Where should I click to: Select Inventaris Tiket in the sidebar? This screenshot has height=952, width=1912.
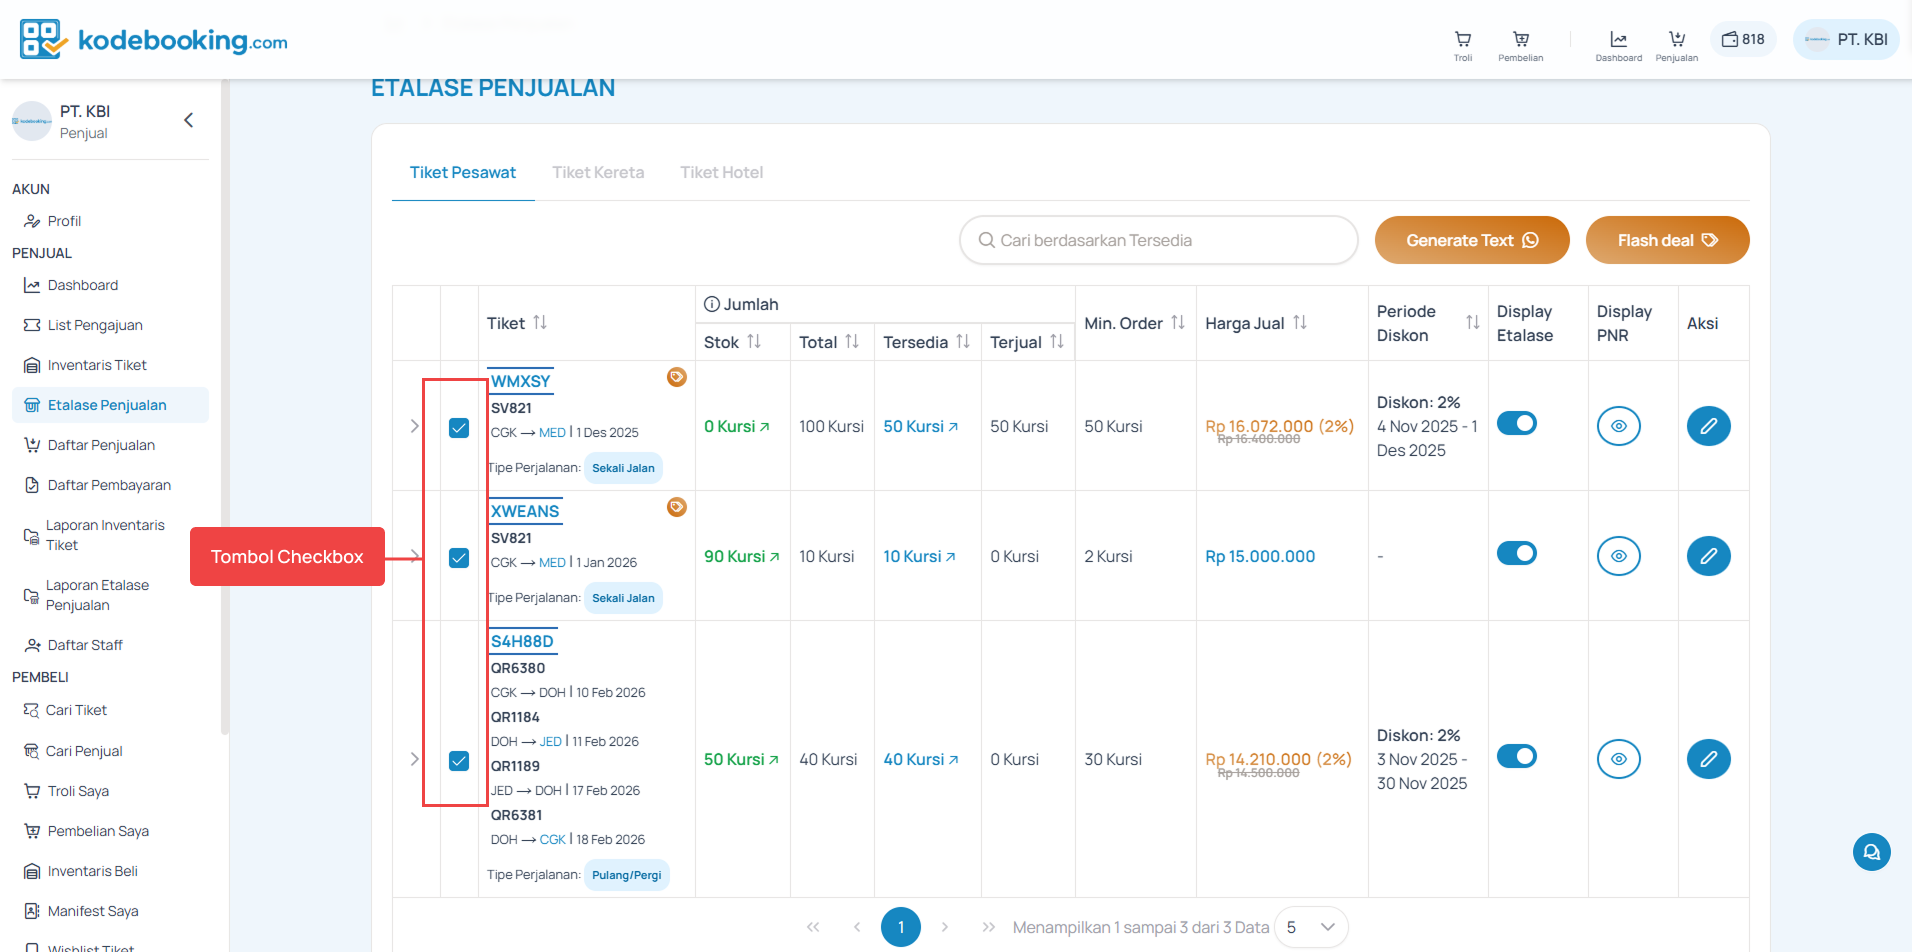[97, 364]
